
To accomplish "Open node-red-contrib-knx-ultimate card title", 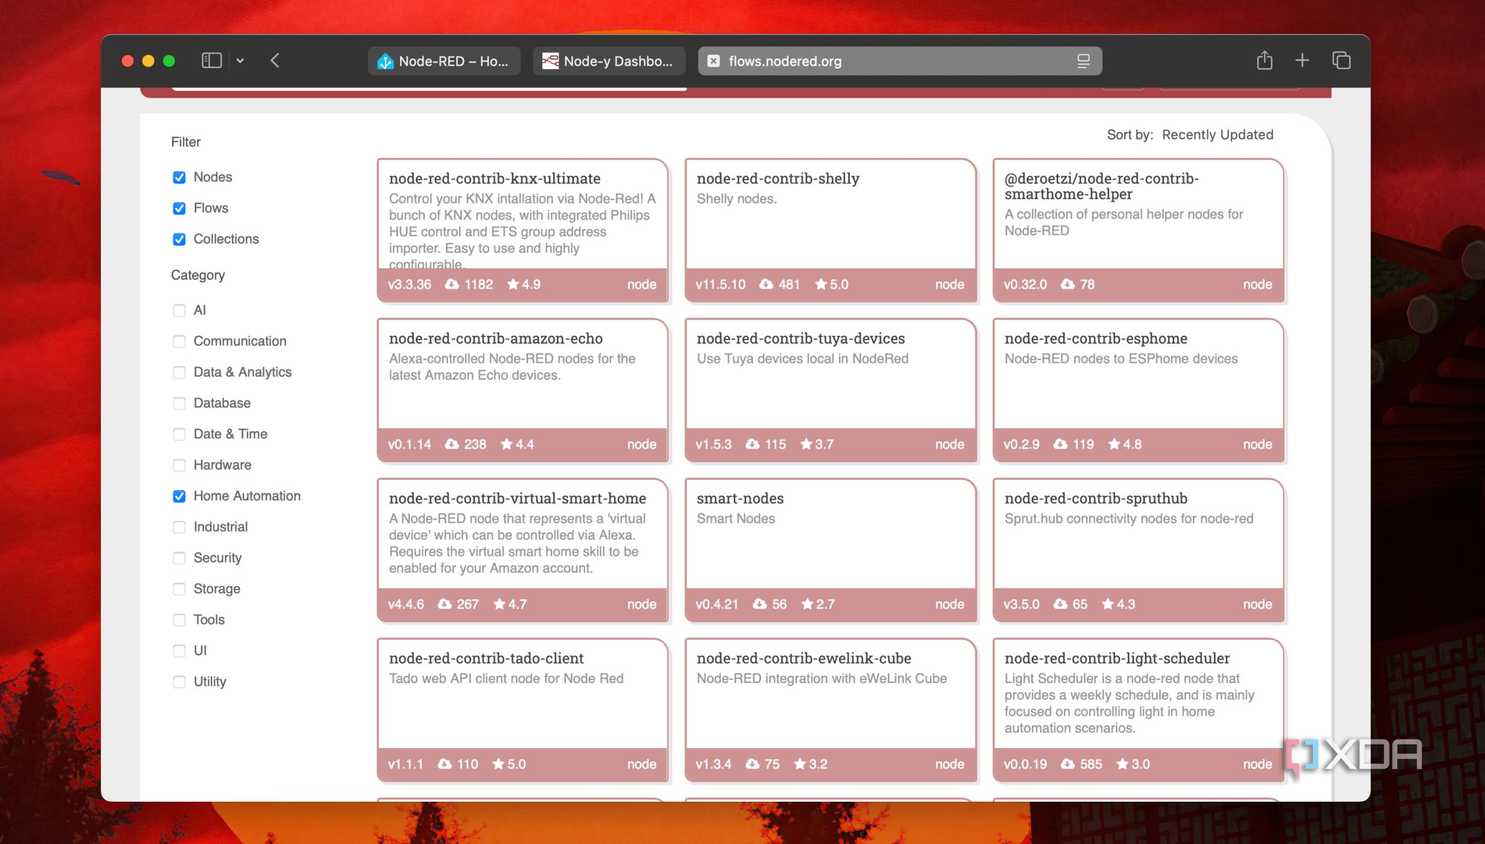I will click(x=494, y=178).
